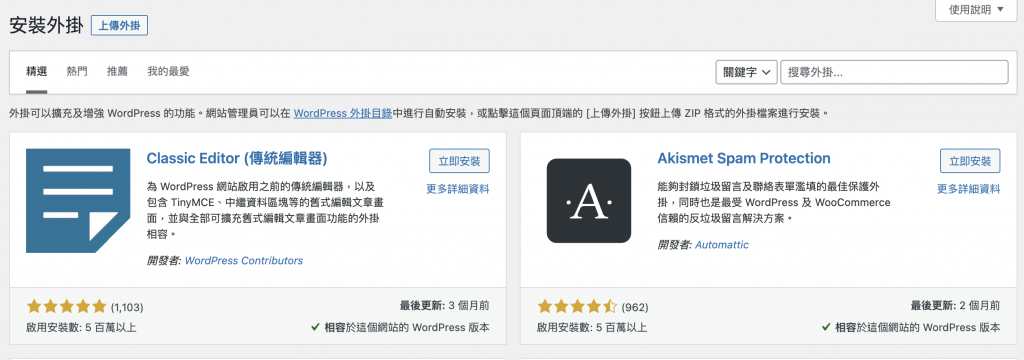Click the Classic Editor plugin icon
The width and height of the screenshot is (1024, 360).
[x=77, y=201]
